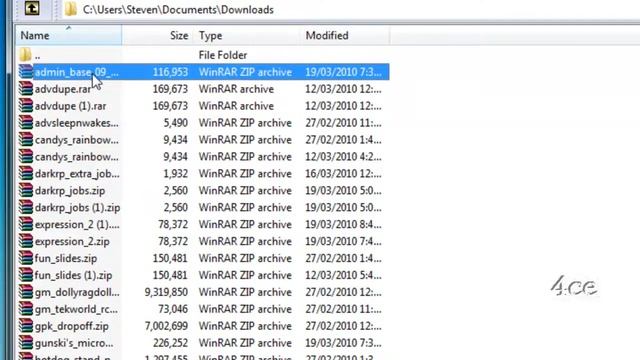Click the up one level arrow icon
The height and width of the screenshot is (360, 640).
[x=32, y=8]
